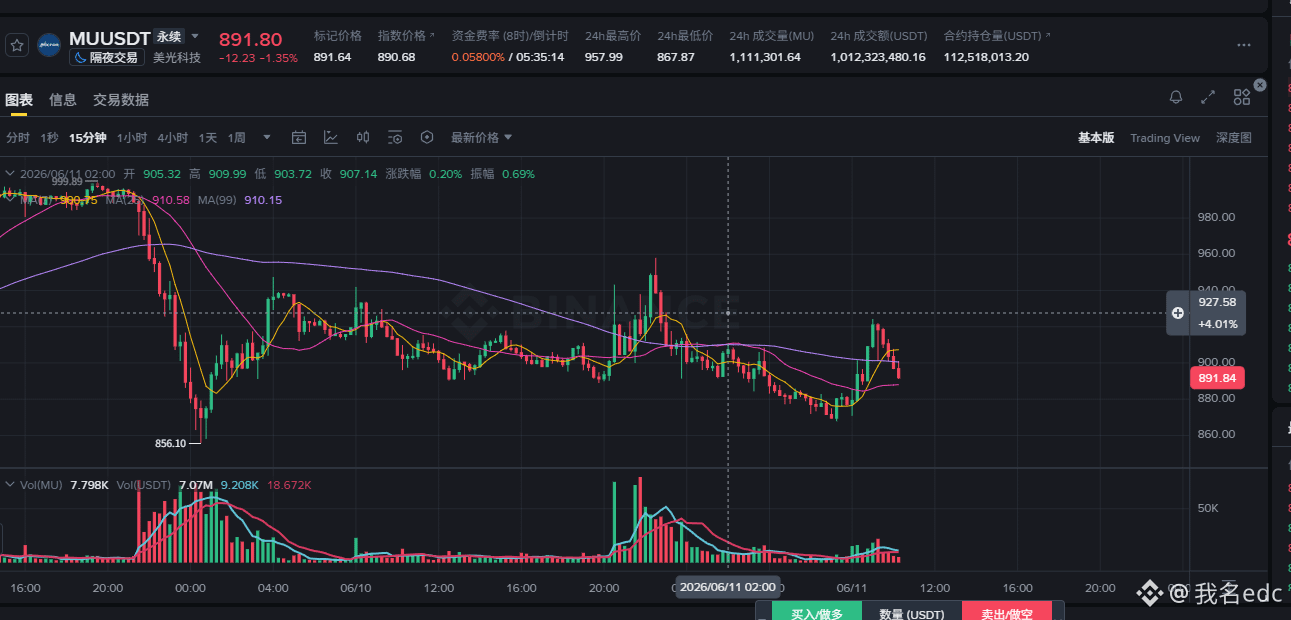Click the 标记价格 value 891.64
The image size is (1291, 620).
coord(332,57)
